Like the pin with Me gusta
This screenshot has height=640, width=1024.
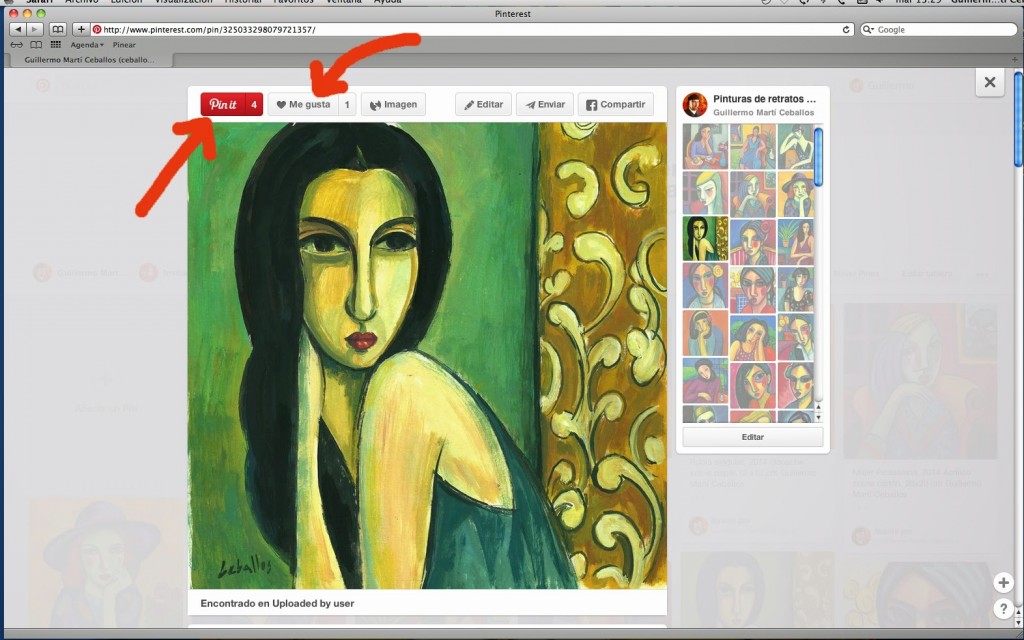click(303, 104)
